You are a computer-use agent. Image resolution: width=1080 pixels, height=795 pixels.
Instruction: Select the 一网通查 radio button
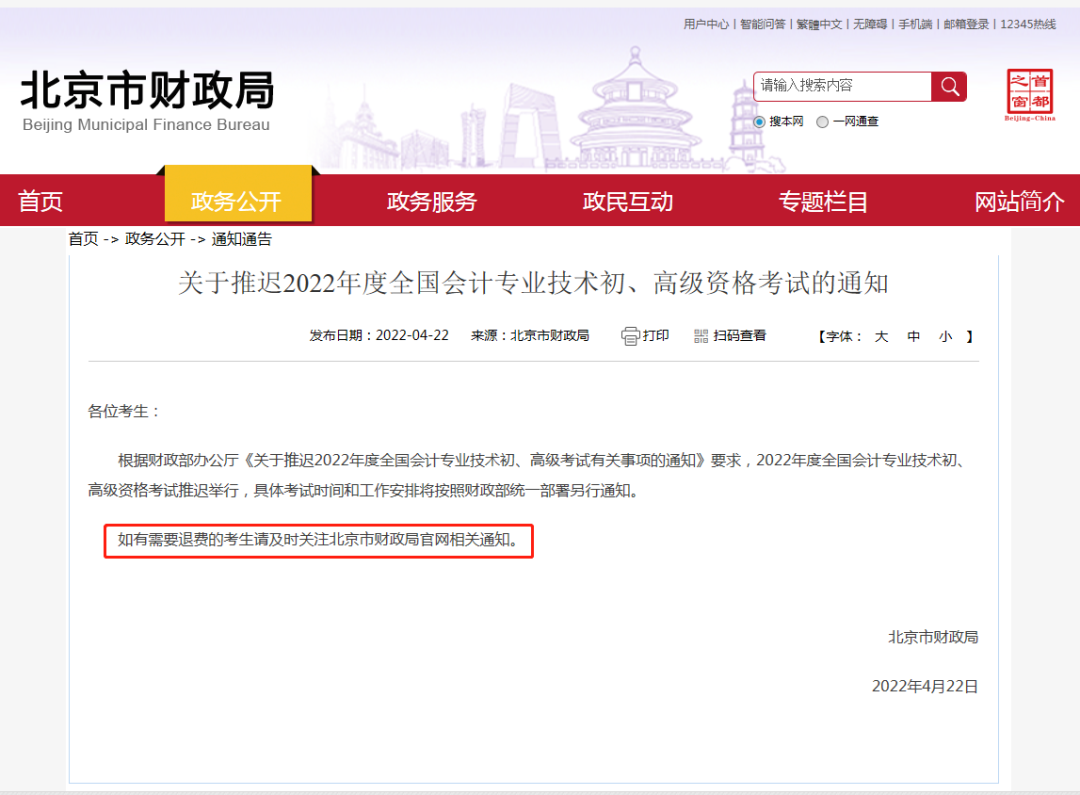tap(822, 121)
